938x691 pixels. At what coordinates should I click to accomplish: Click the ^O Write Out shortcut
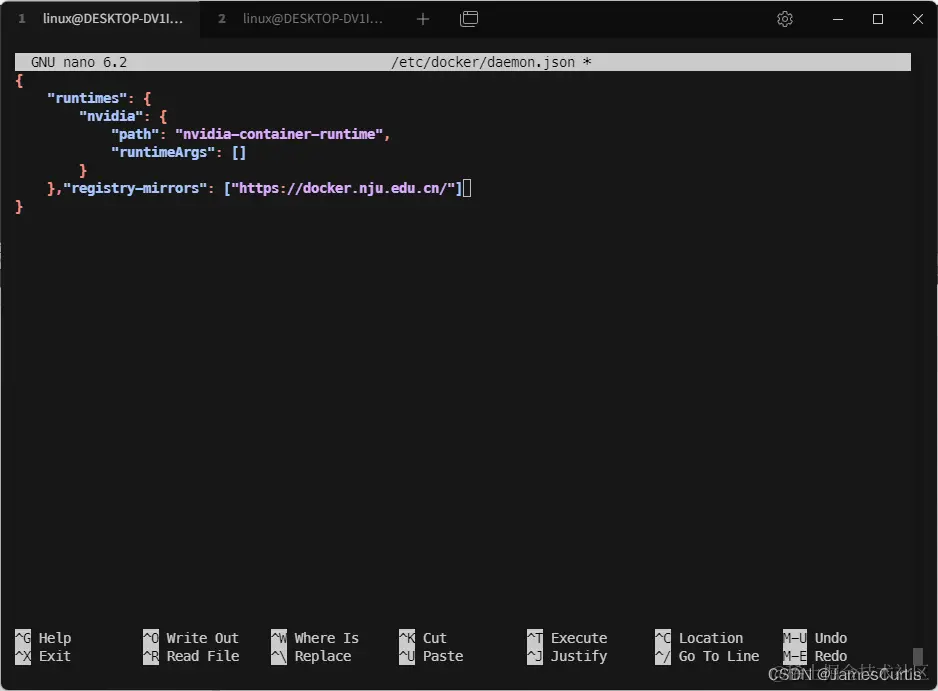[191, 638]
